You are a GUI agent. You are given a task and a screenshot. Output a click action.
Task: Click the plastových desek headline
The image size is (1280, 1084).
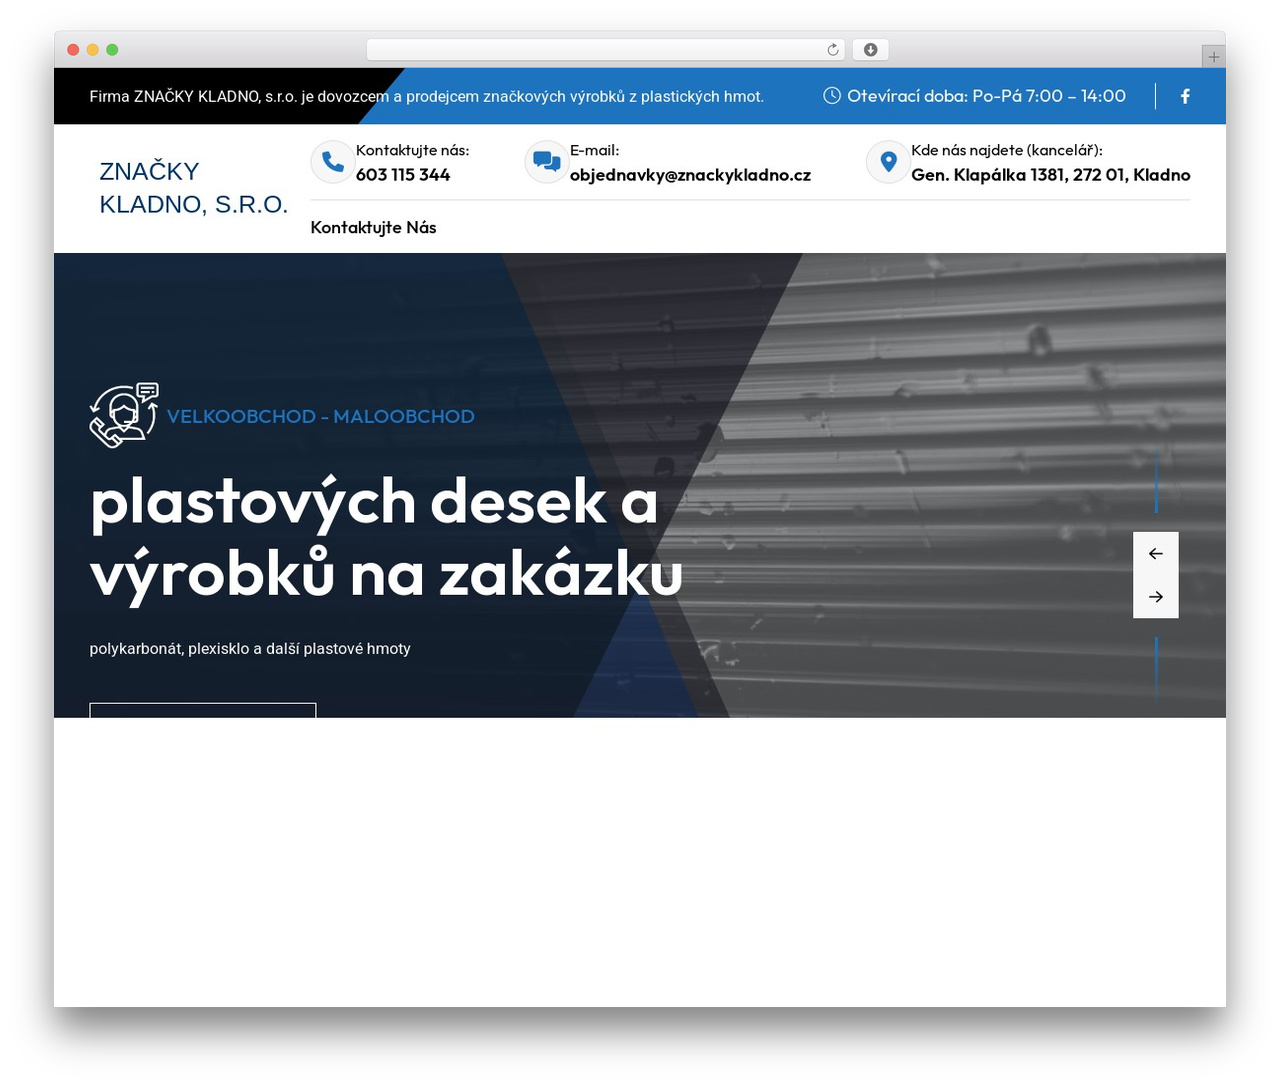tap(386, 538)
